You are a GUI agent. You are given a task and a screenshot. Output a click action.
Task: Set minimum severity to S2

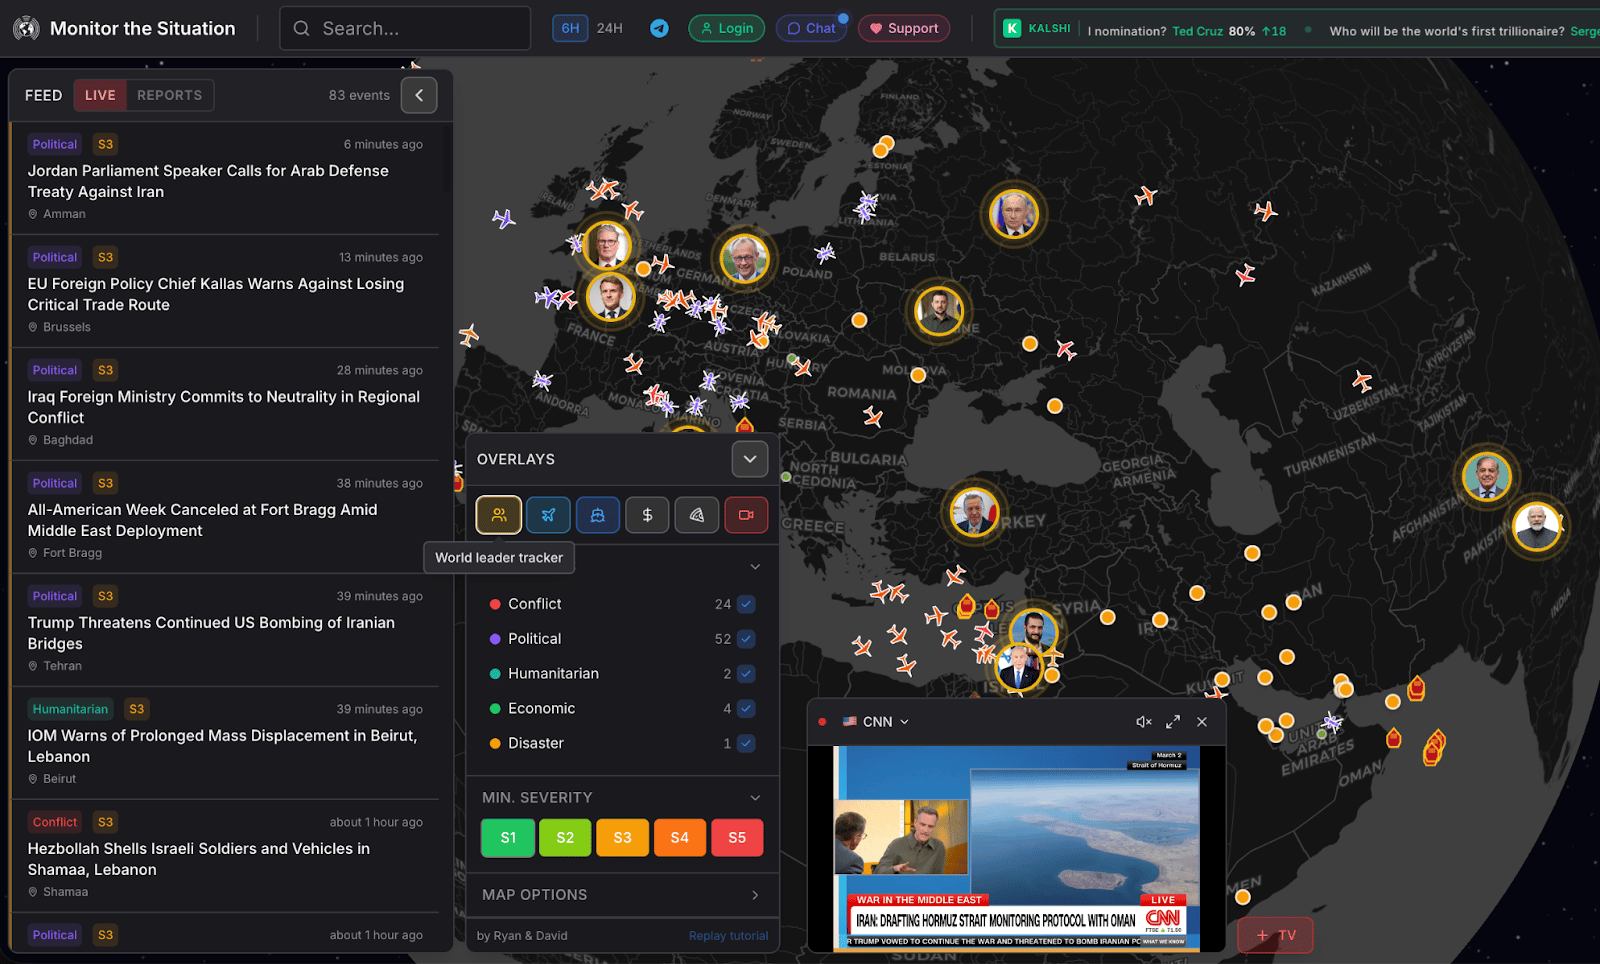click(x=565, y=837)
